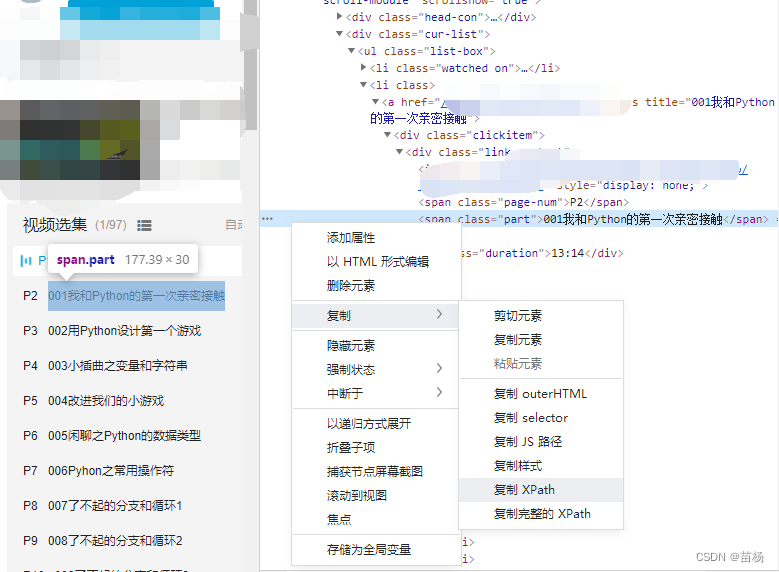This screenshot has height=572, width=779.
Task: Choose 焦点 menu entry
Action: click(376, 519)
